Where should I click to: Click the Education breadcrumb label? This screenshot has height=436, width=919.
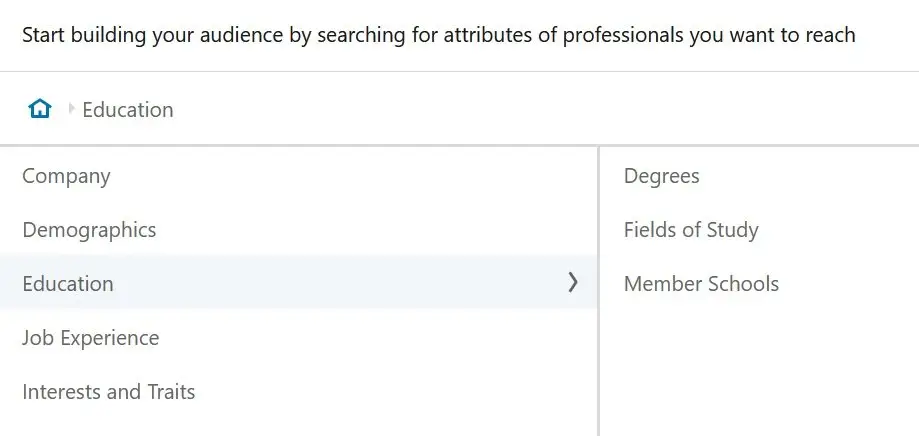pyautogui.click(x=128, y=110)
